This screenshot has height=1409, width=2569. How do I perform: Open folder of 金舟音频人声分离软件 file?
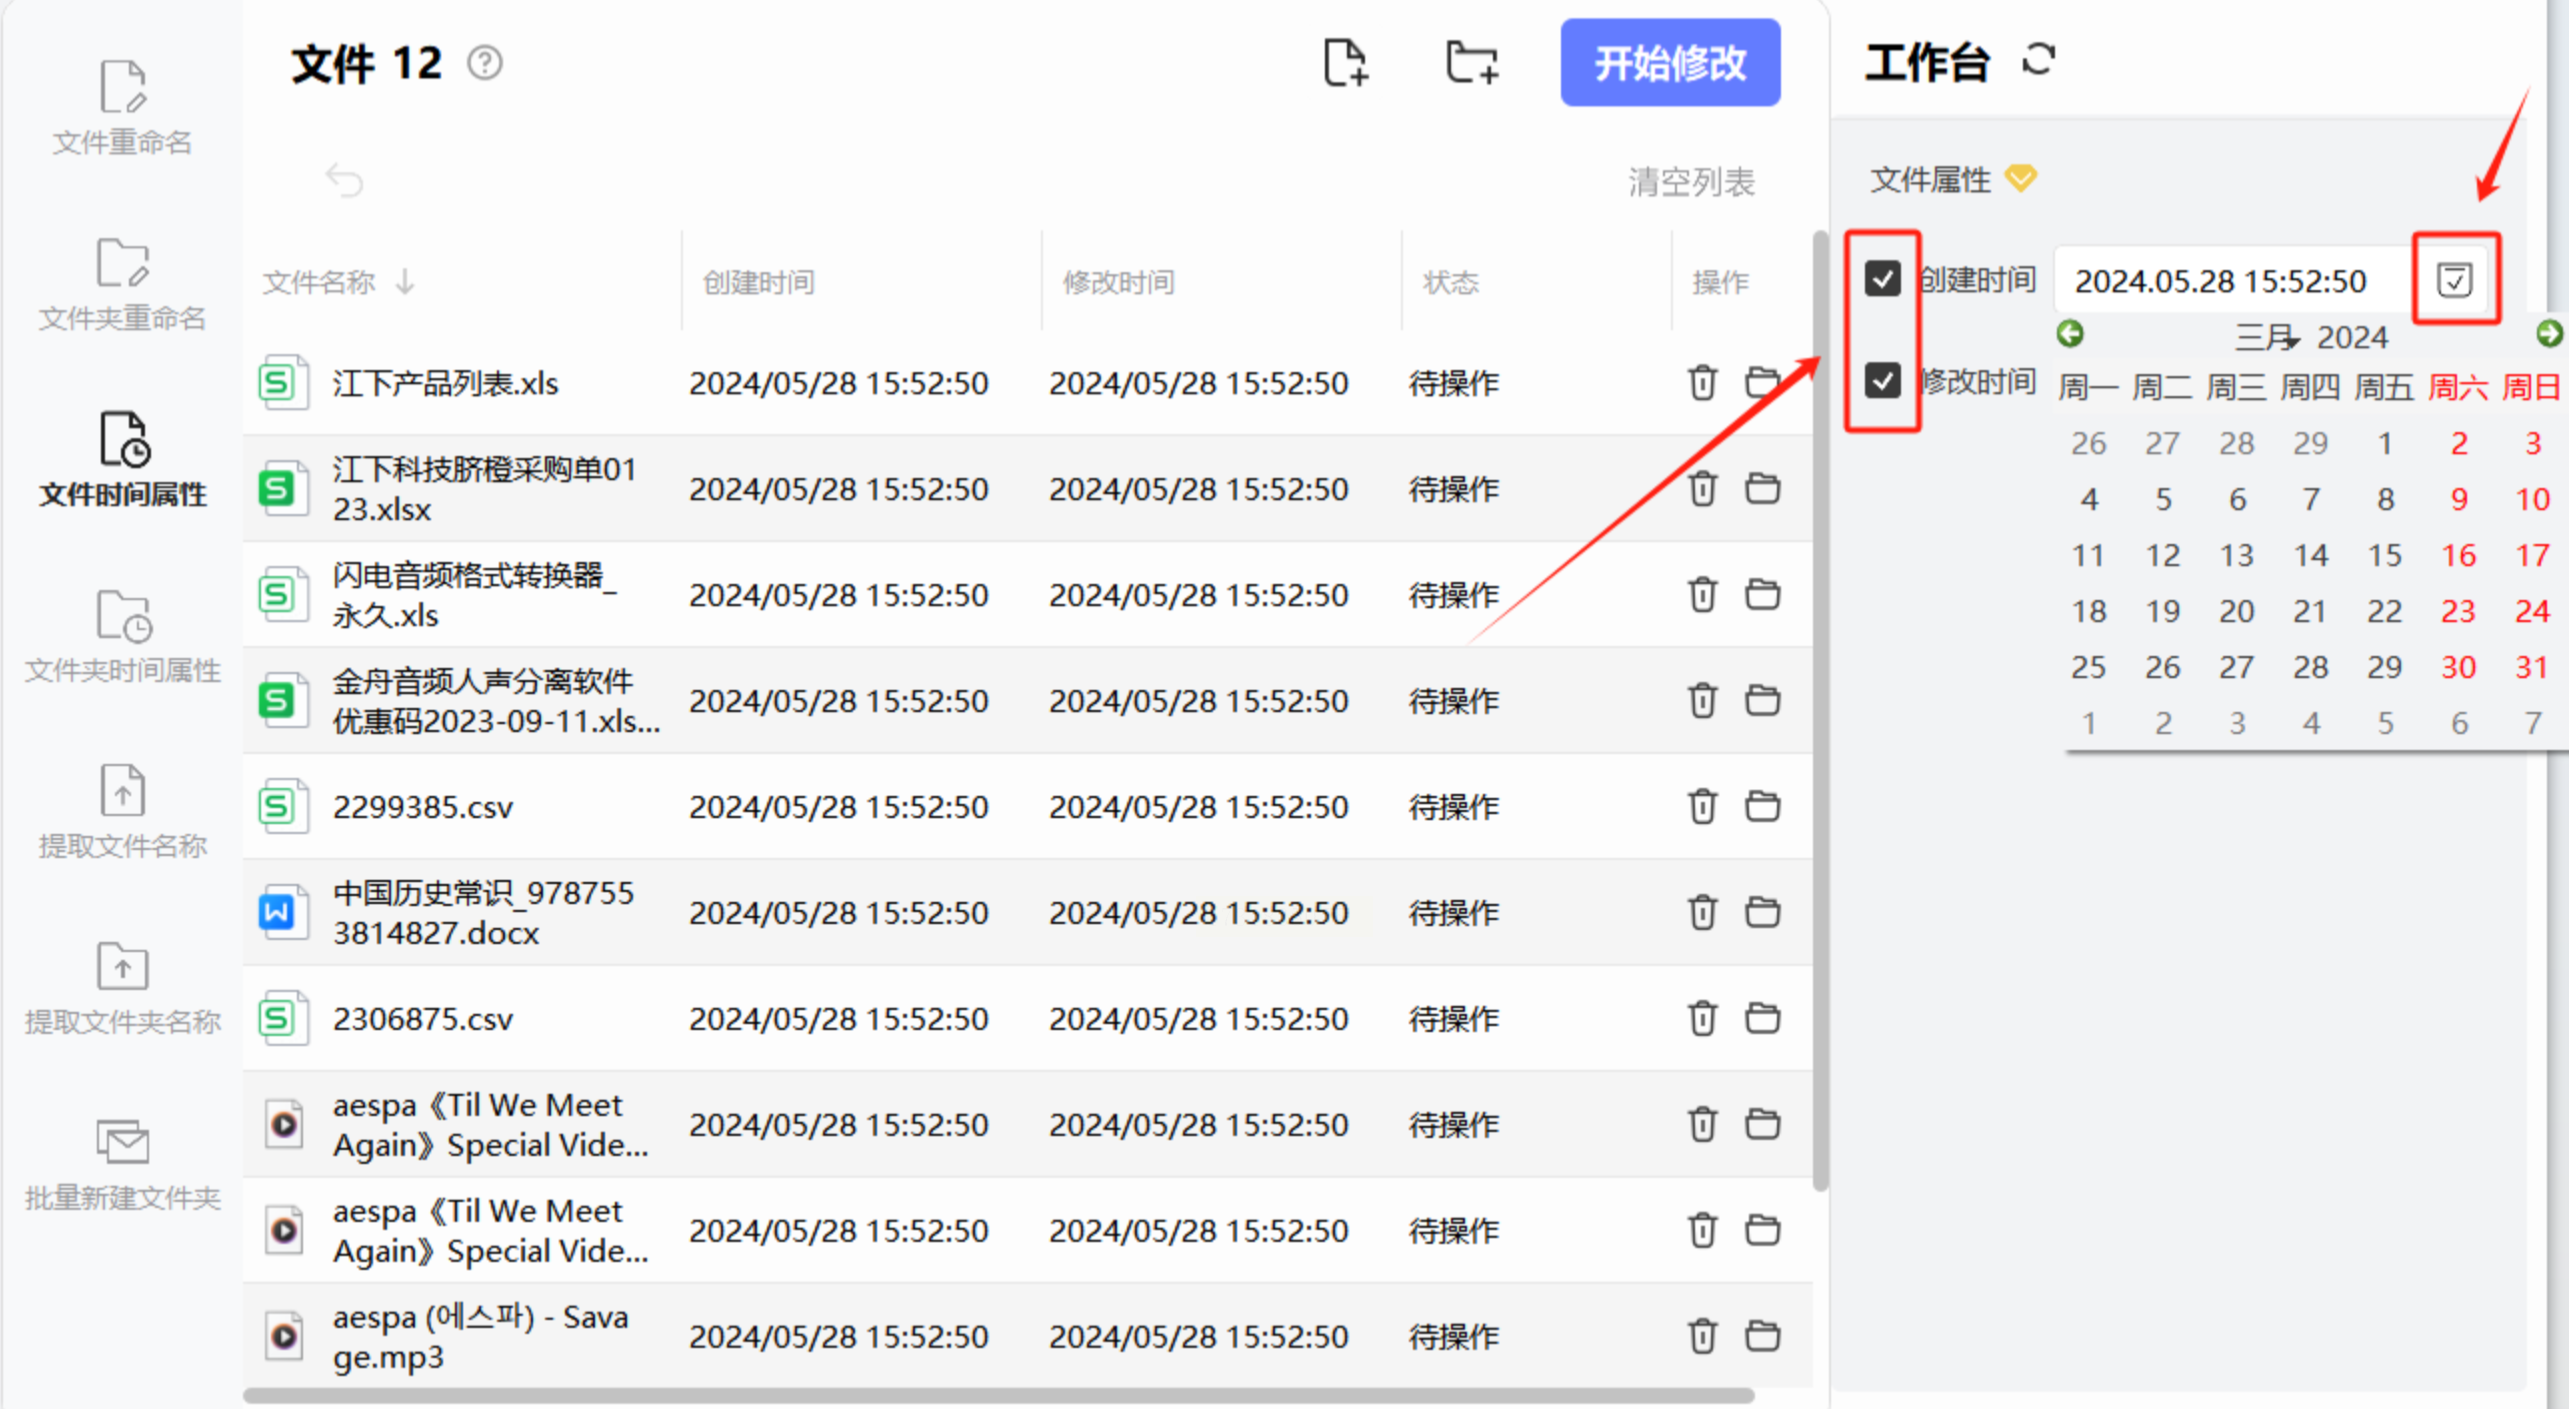tap(1762, 700)
